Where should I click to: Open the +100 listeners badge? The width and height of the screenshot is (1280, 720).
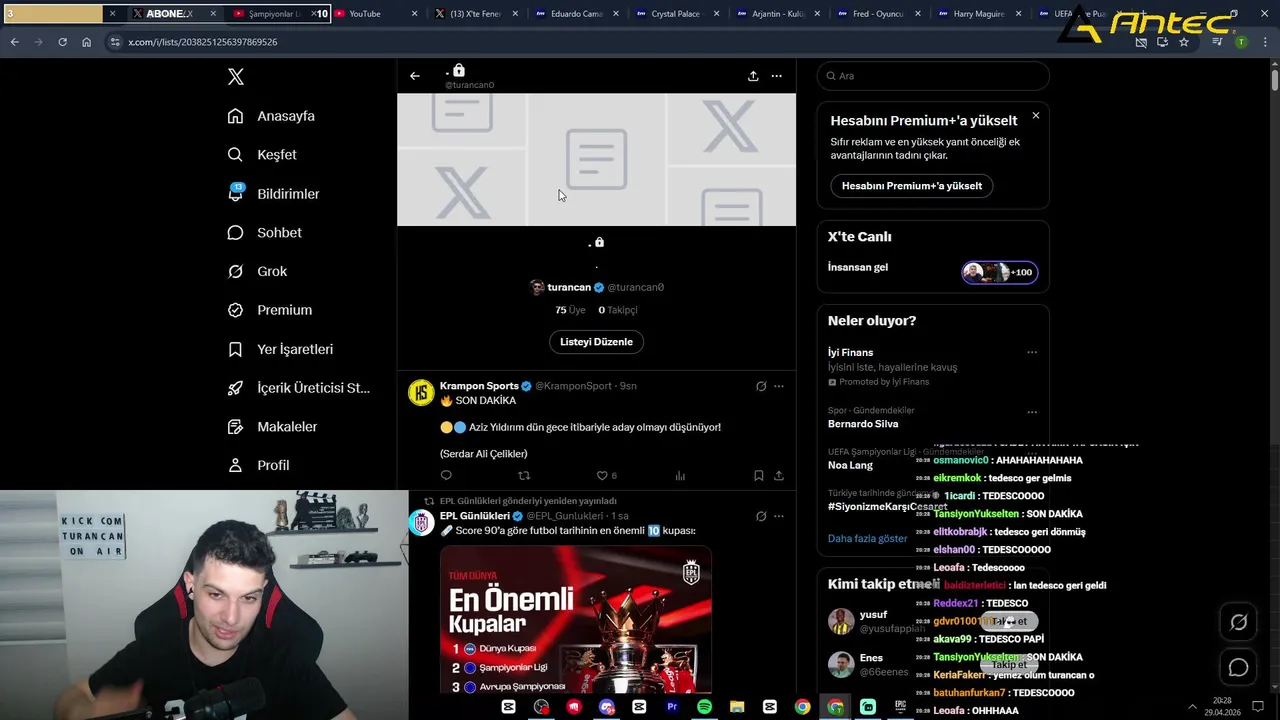[1000, 272]
